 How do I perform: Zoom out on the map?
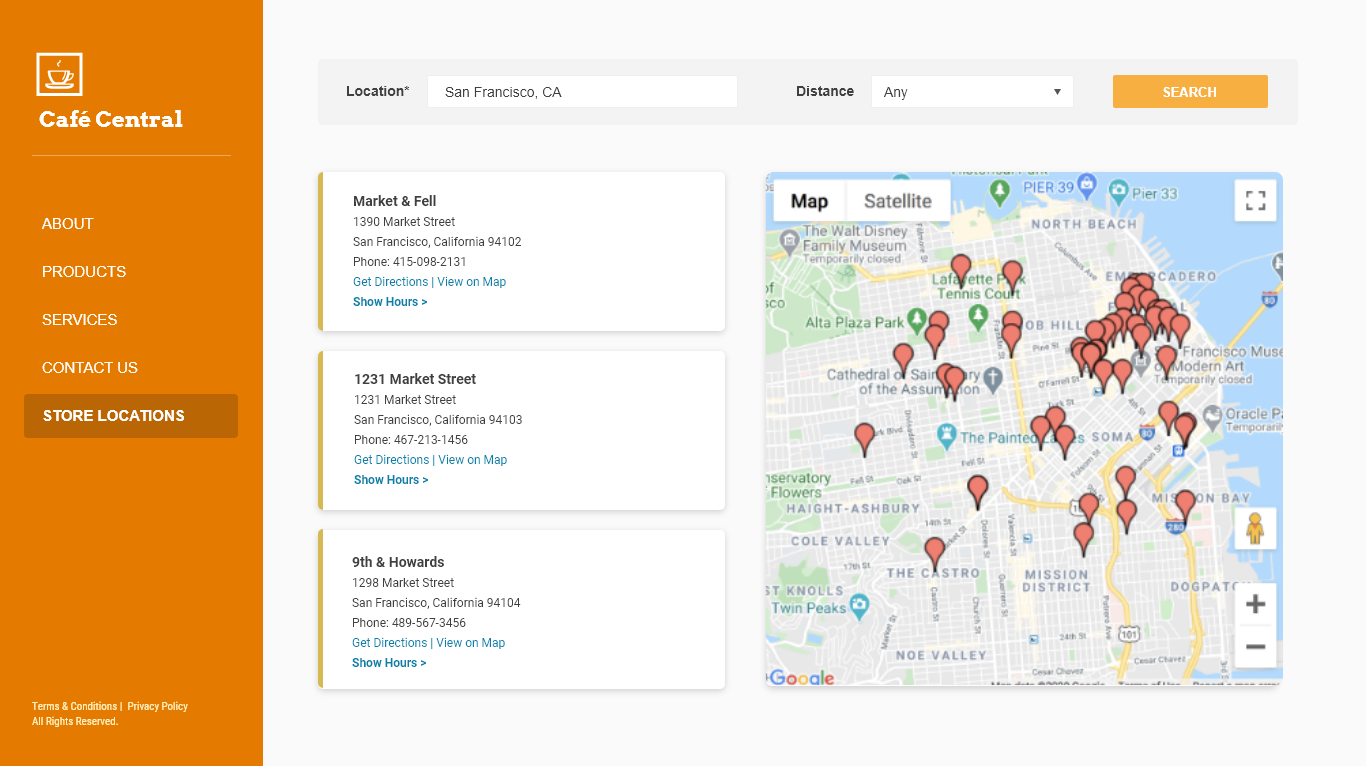pyautogui.click(x=1255, y=647)
